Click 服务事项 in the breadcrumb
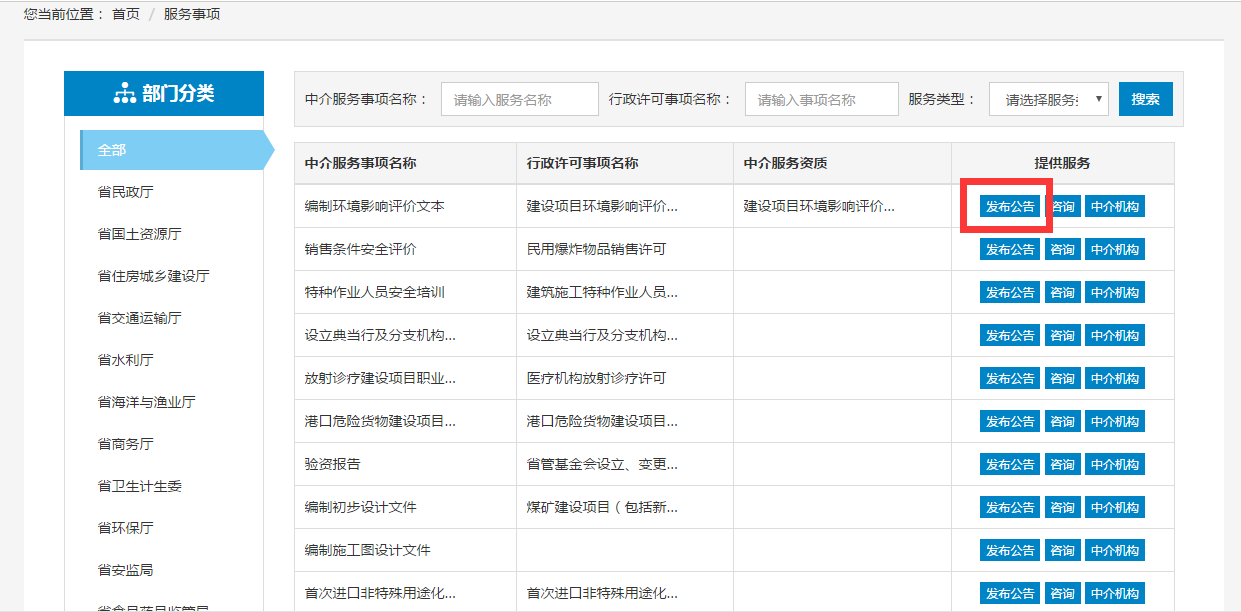 pyautogui.click(x=192, y=15)
